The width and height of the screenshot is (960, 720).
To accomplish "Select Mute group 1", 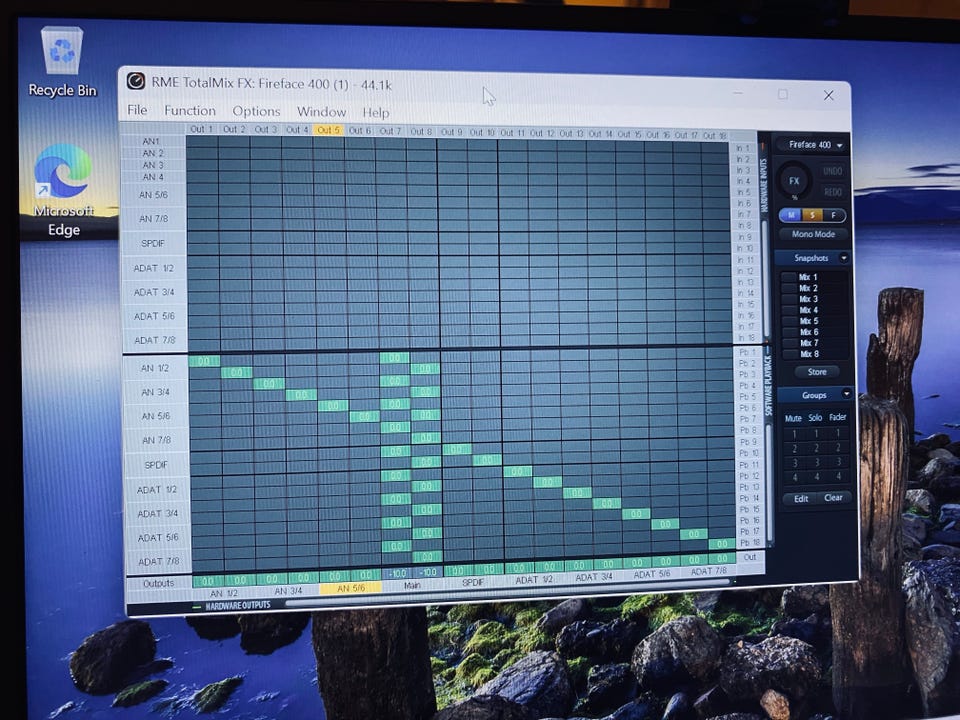I will tap(795, 433).
